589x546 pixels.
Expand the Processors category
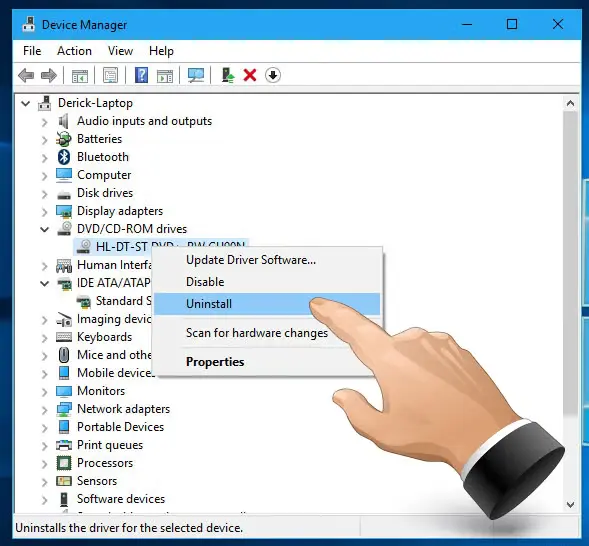click(x=44, y=464)
